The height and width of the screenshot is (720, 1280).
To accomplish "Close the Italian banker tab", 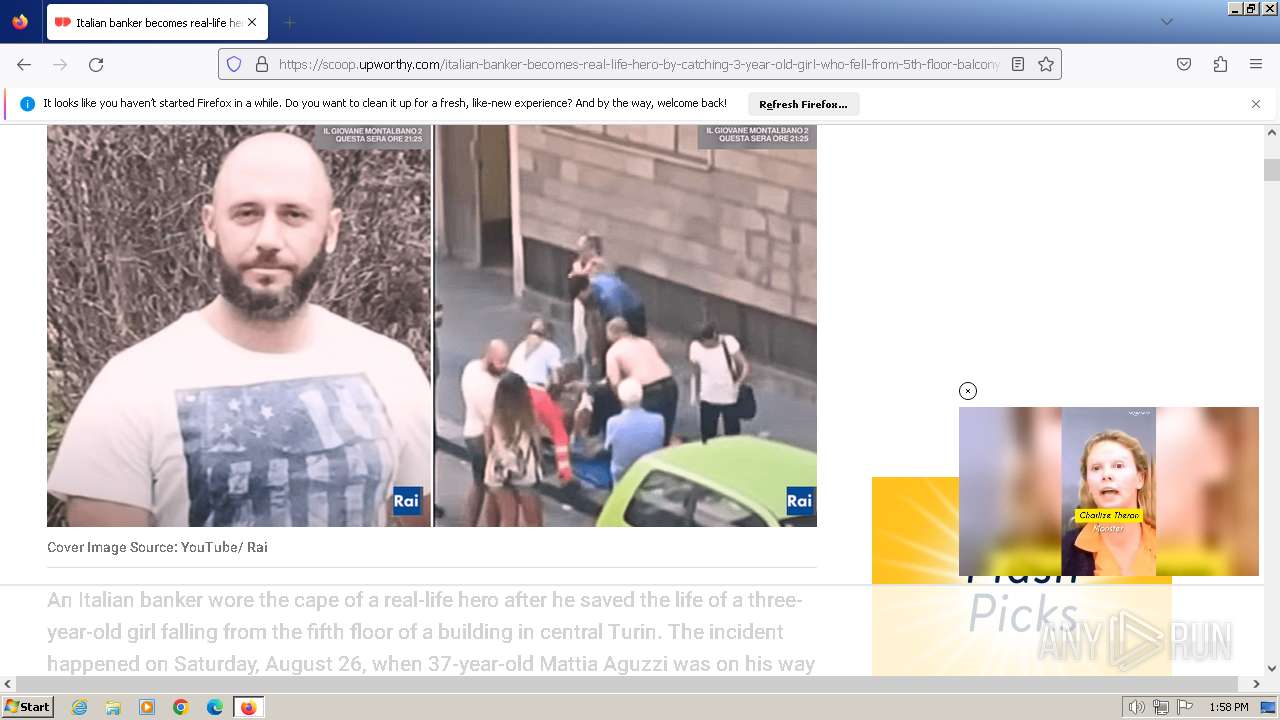I will [252, 22].
